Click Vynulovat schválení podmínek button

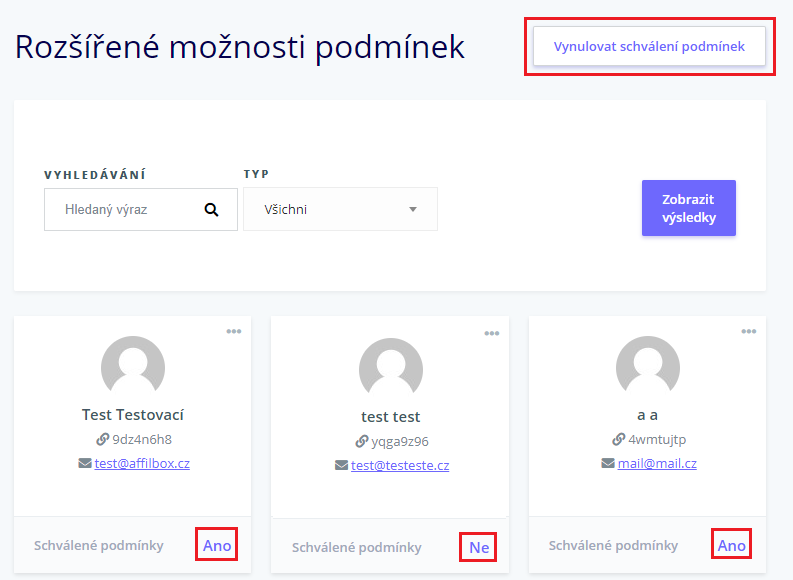point(649,46)
